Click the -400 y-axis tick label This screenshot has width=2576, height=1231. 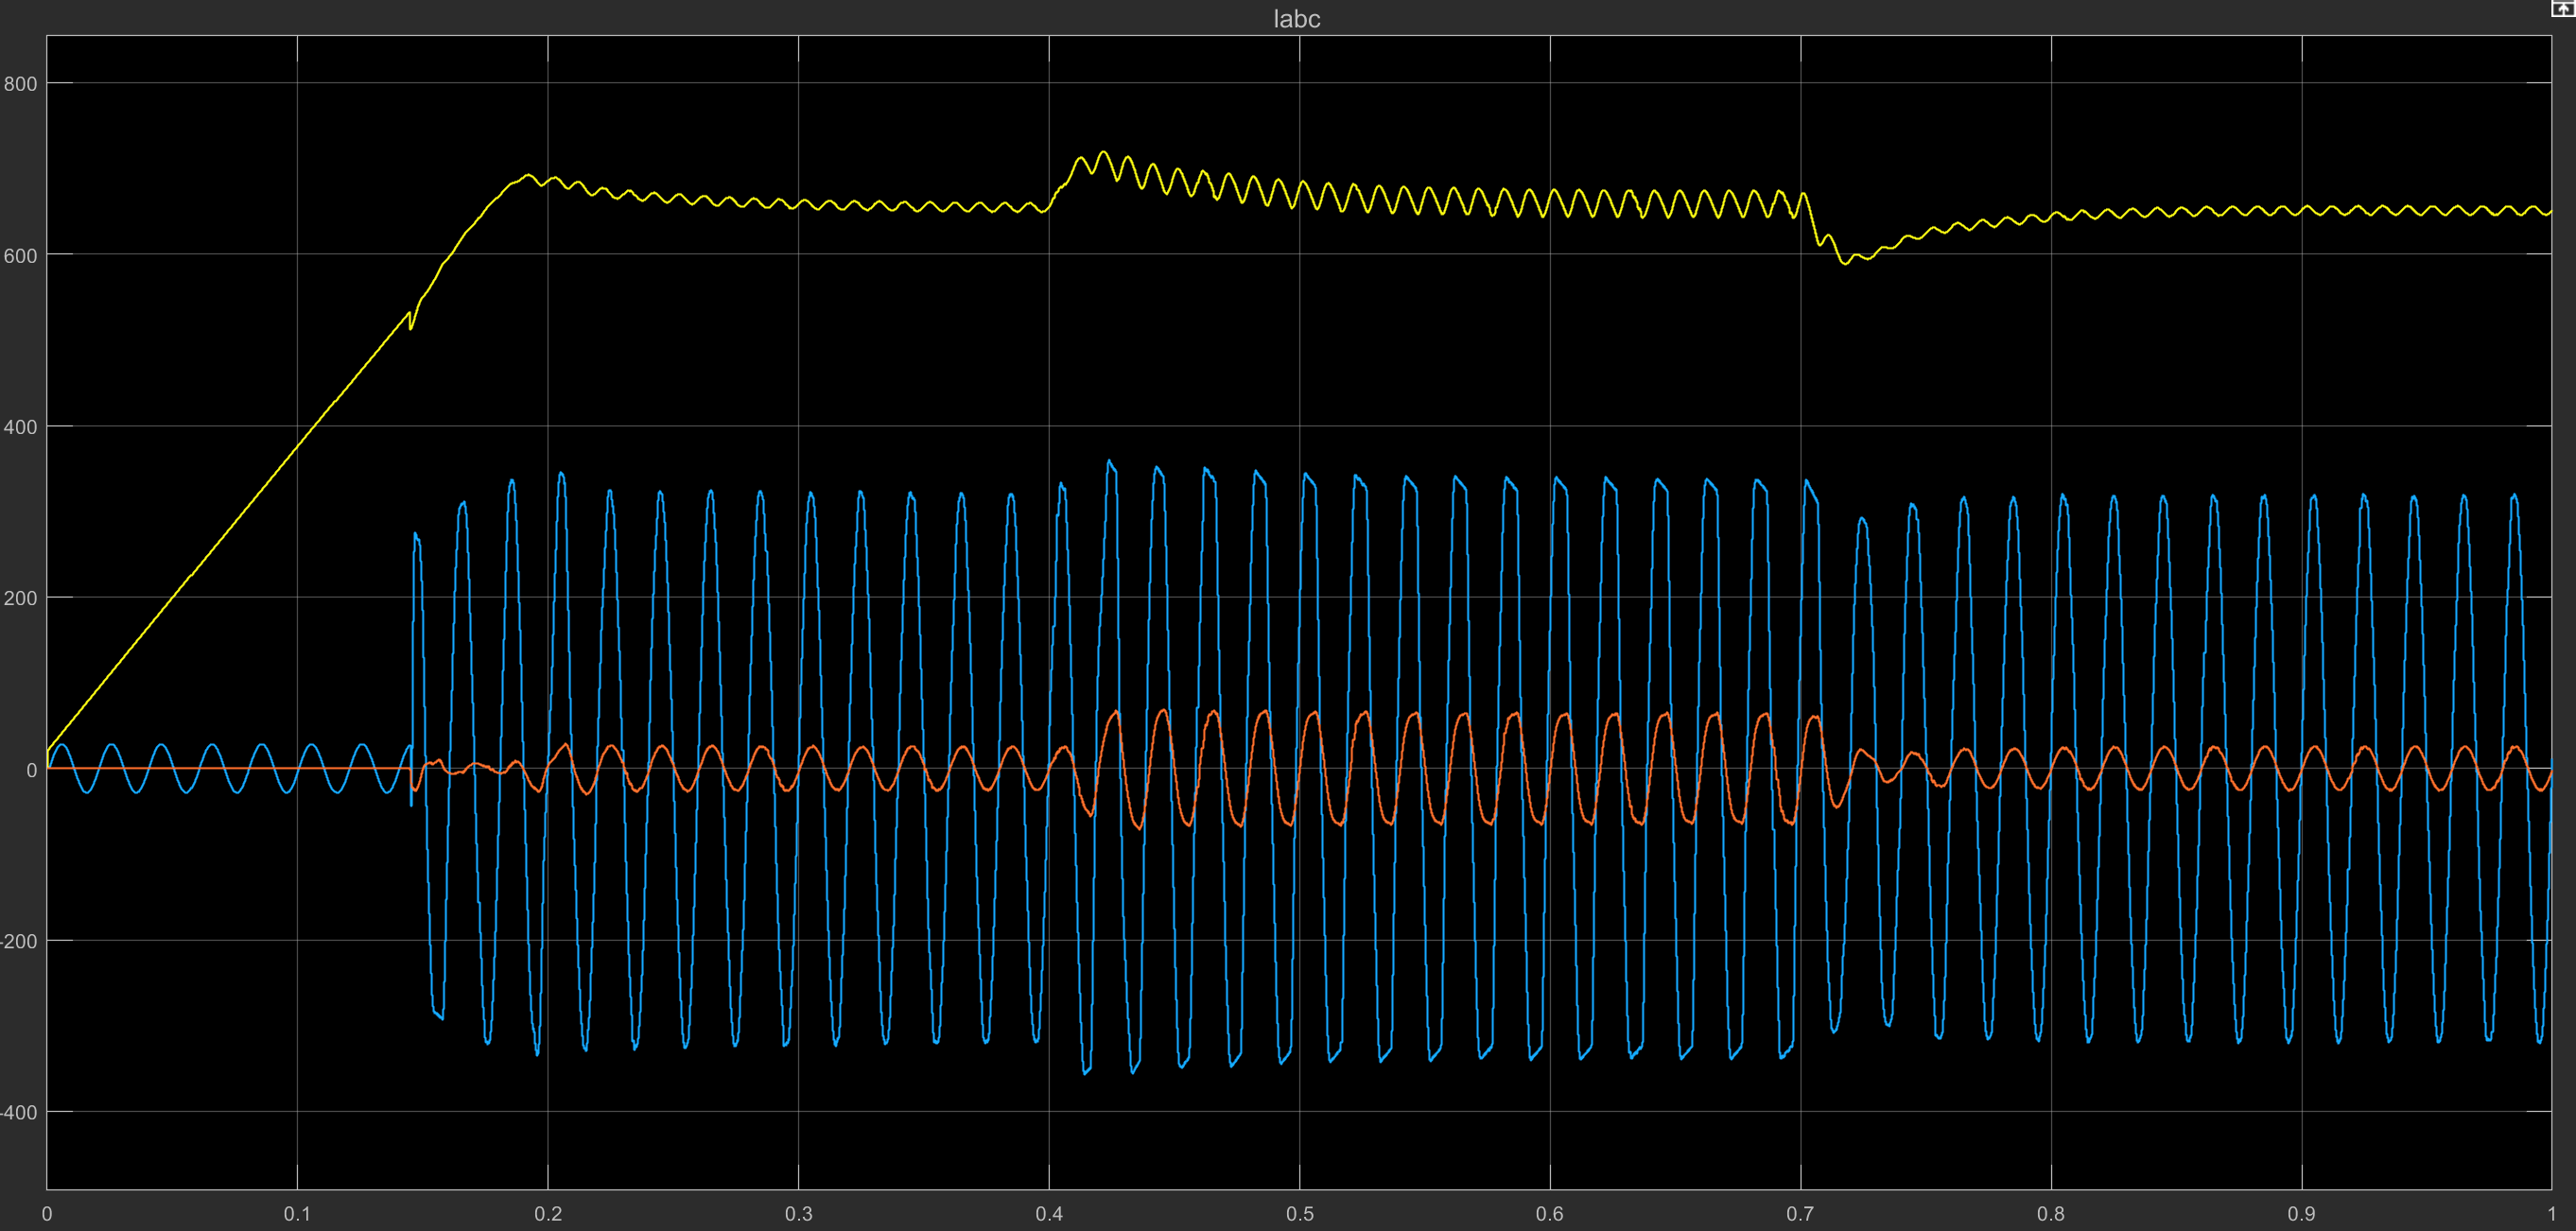18,1112
